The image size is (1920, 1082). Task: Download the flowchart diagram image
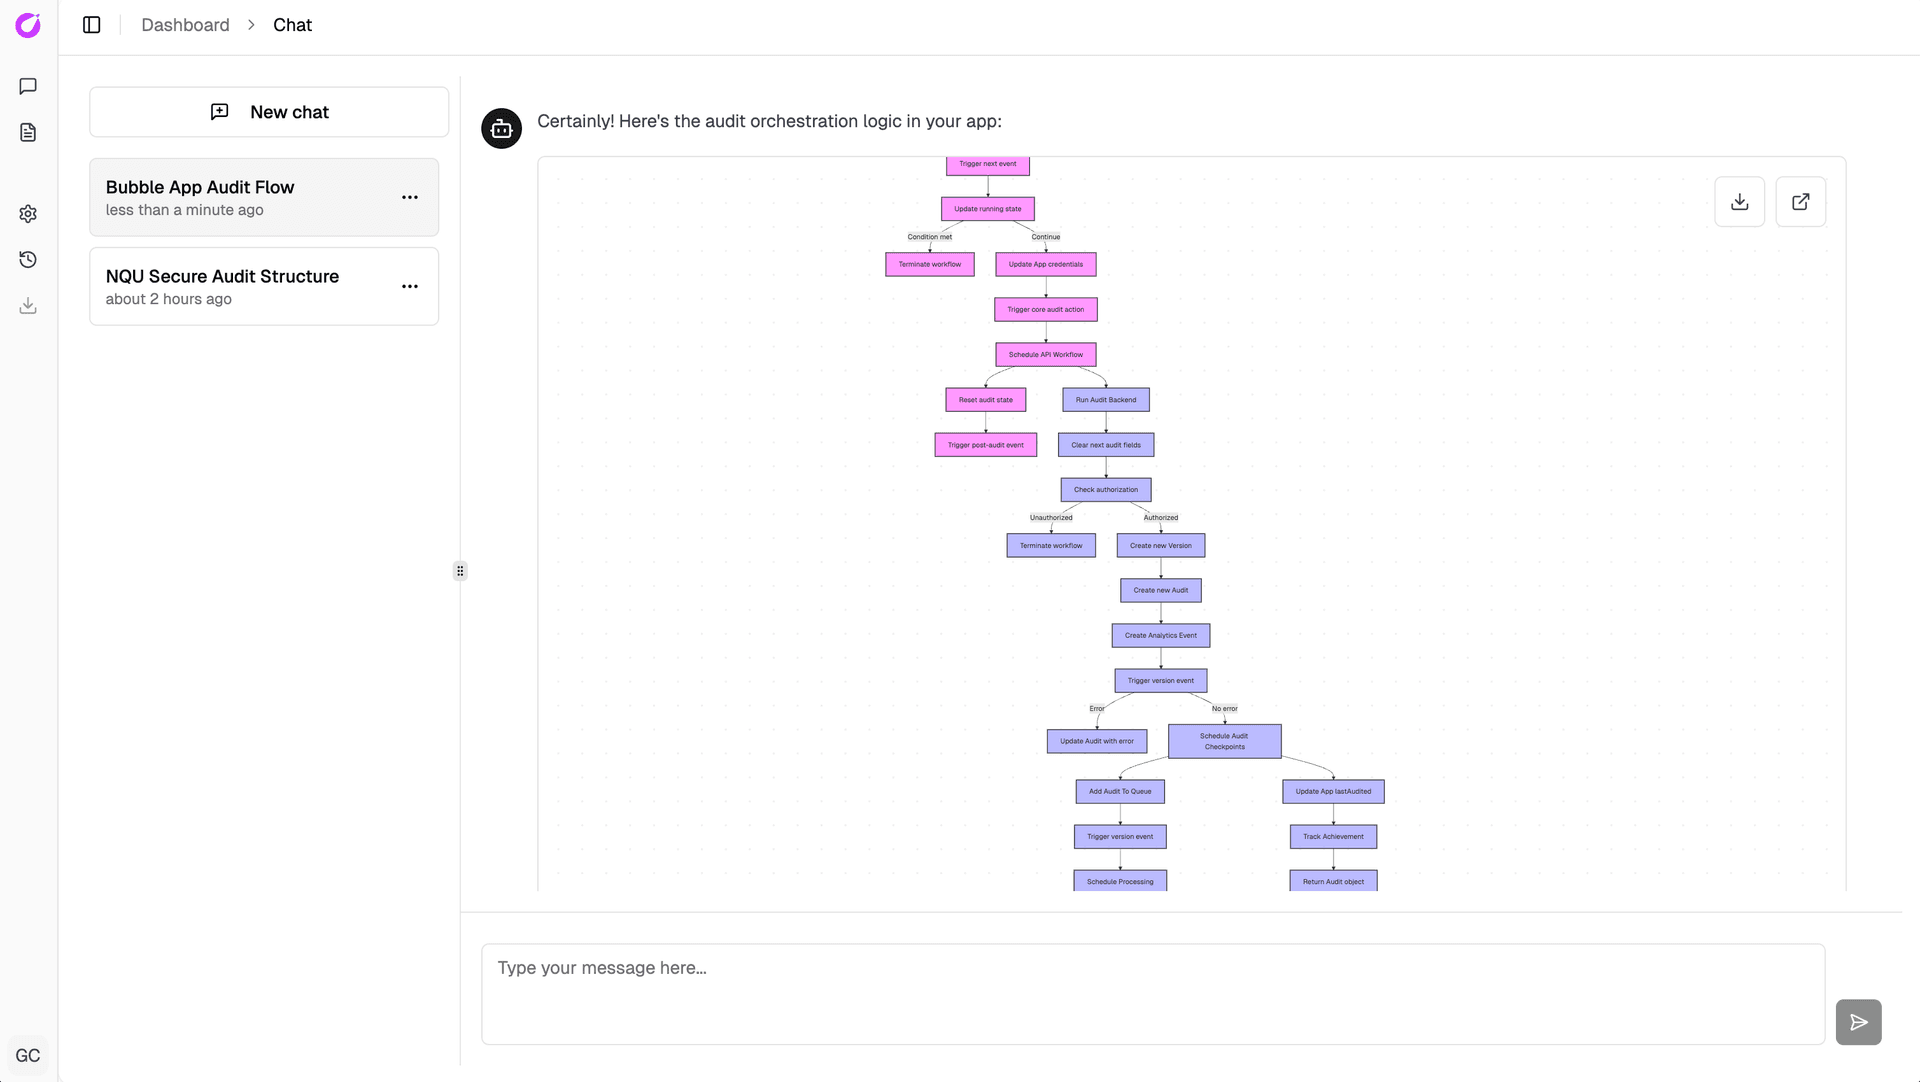point(1739,201)
